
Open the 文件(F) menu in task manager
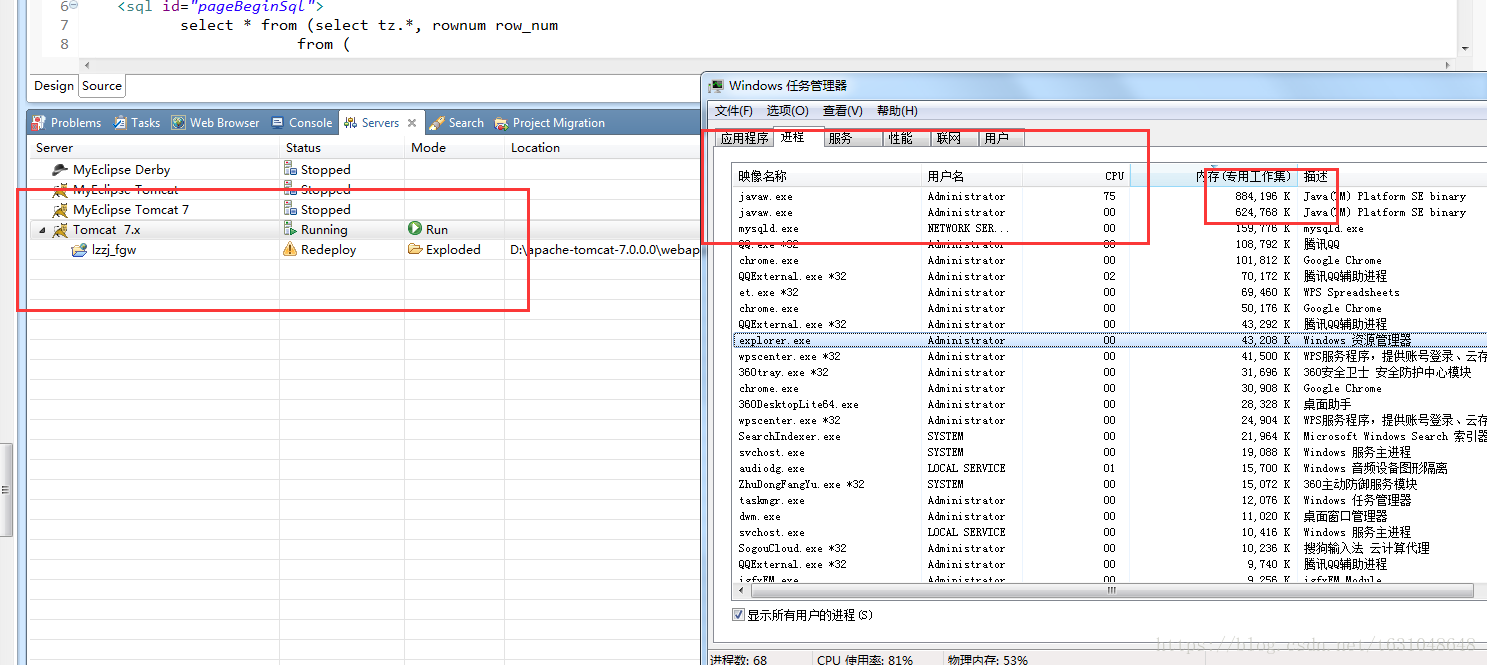[734, 111]
